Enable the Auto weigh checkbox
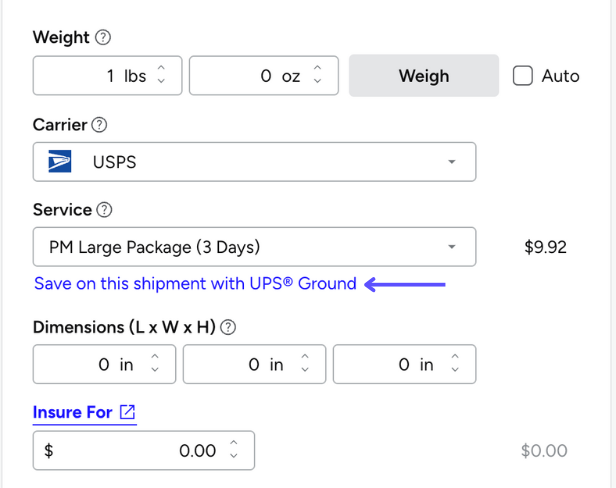 [x=523, y=76]
